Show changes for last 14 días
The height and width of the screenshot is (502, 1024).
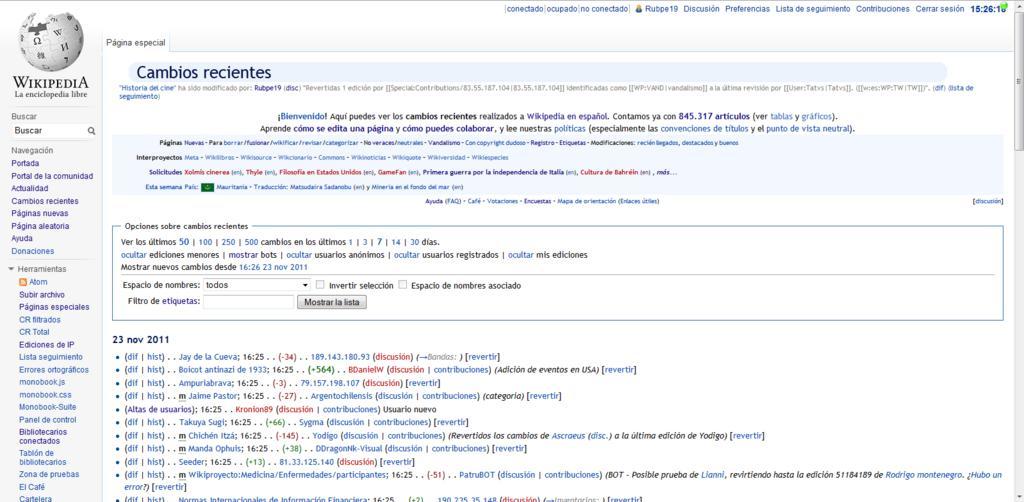point(396,242)
